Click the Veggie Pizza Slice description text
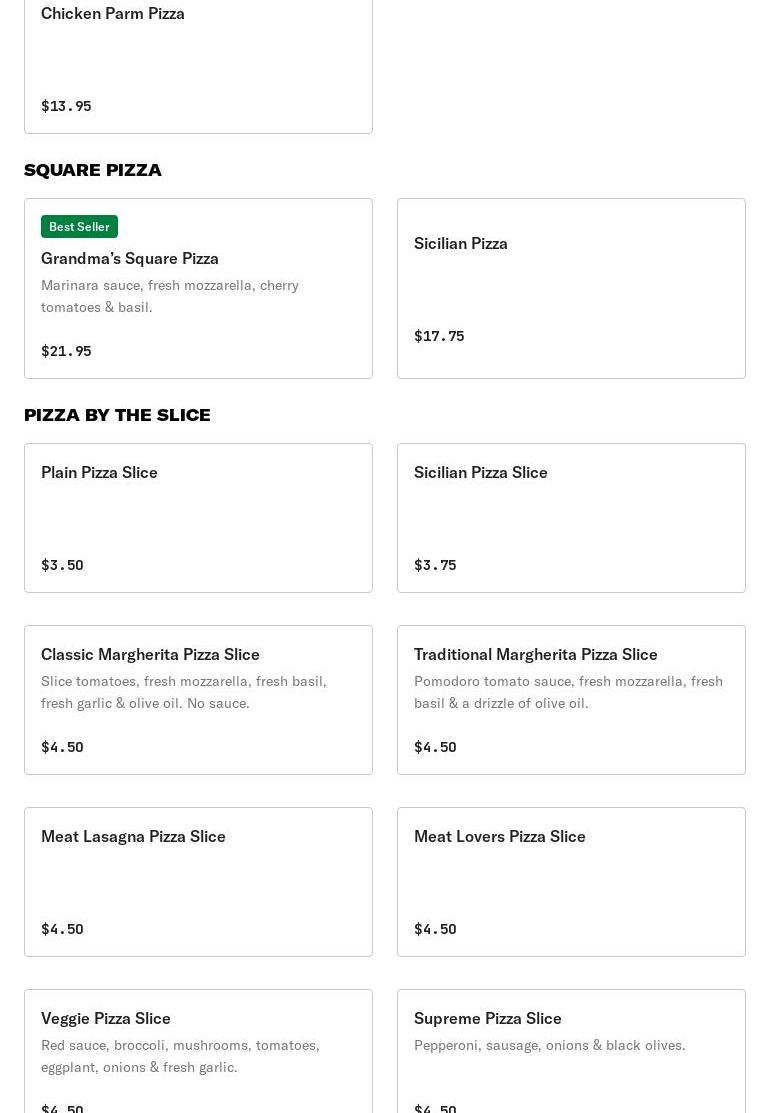This screenshot has height=1113, width=770. (x=180, y=1056)
